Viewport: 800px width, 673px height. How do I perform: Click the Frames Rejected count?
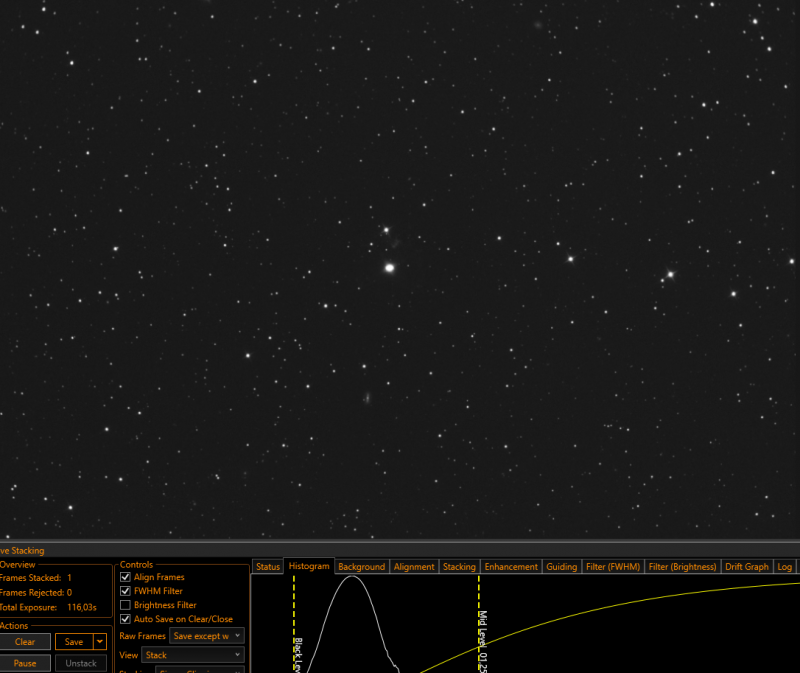coord(69,592)
